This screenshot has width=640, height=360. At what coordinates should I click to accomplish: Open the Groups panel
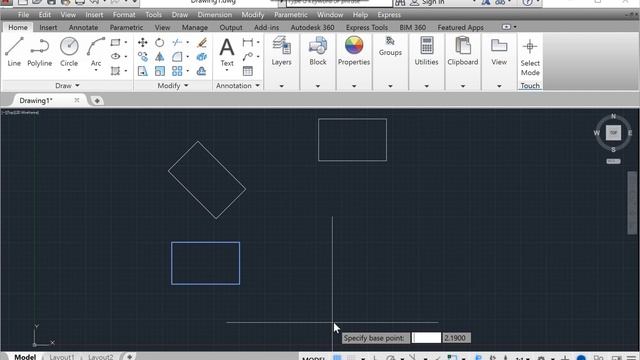pyautogui.click(x=390, y=46)
